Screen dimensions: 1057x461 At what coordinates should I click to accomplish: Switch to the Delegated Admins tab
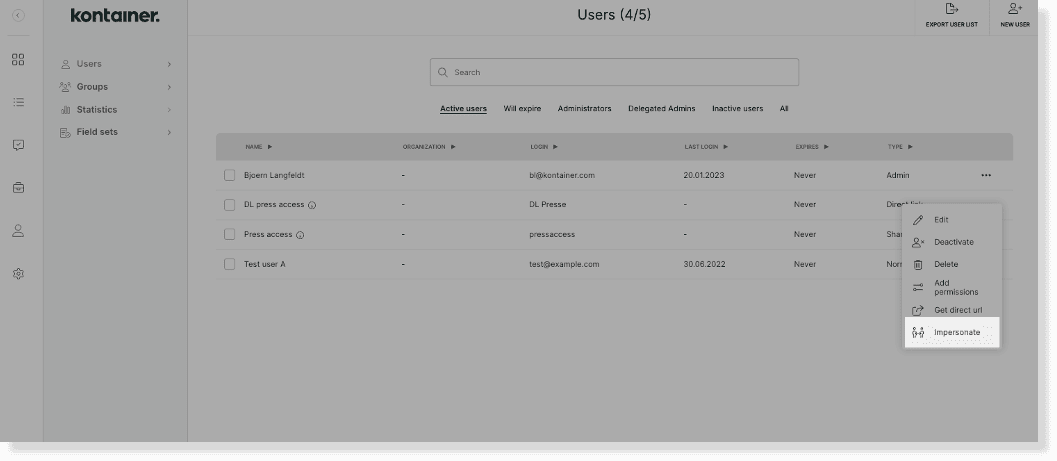click(x=661, y=109)
